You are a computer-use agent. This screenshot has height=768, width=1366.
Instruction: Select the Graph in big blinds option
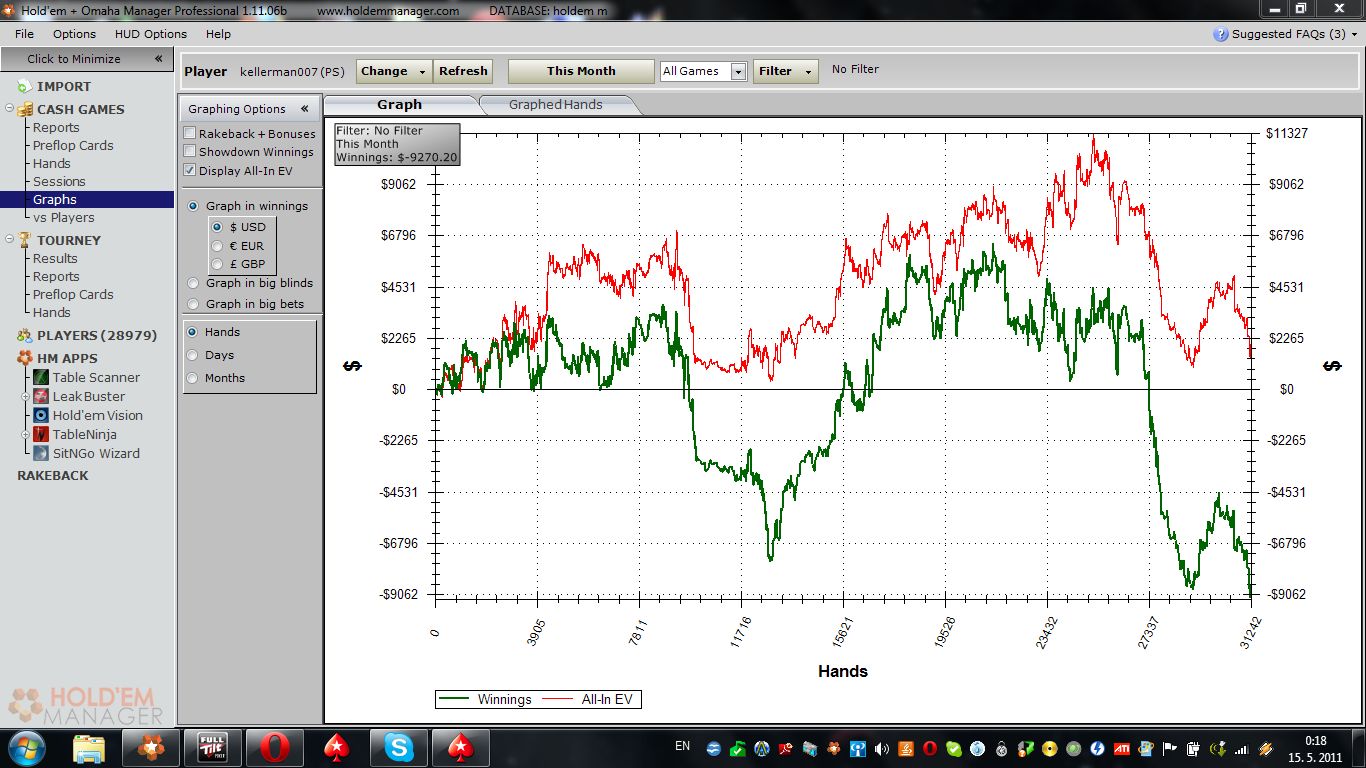193,283
